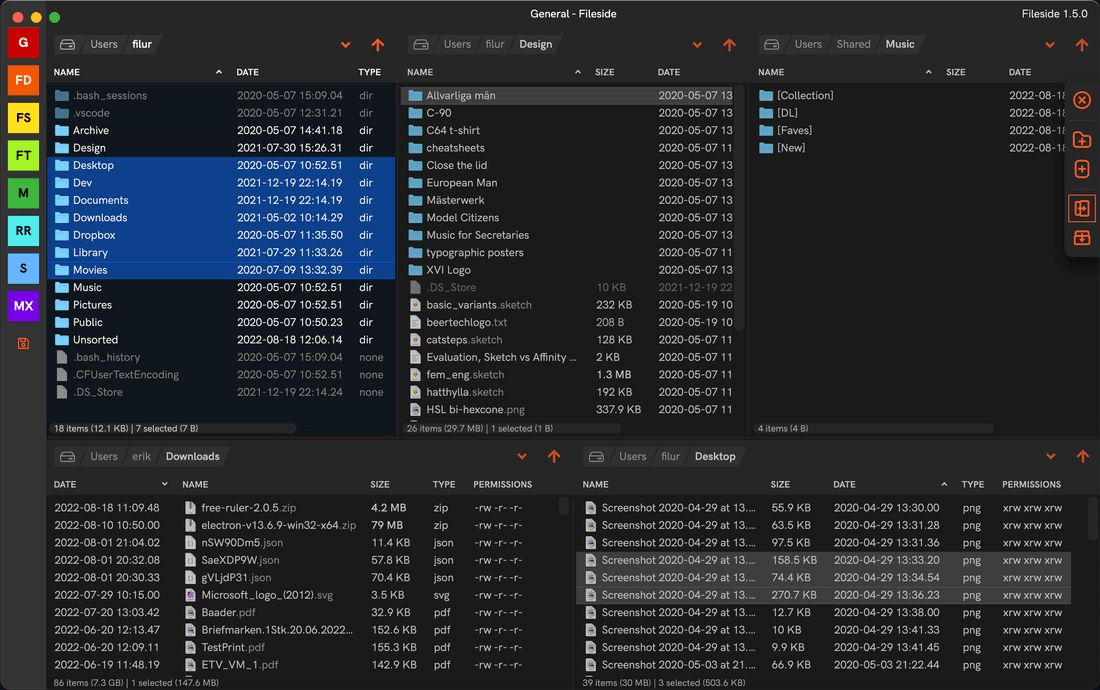Screen dimensions: 1100x690
Task: Close the pane using the orange X icon
Action: (x=1082, y=100)
